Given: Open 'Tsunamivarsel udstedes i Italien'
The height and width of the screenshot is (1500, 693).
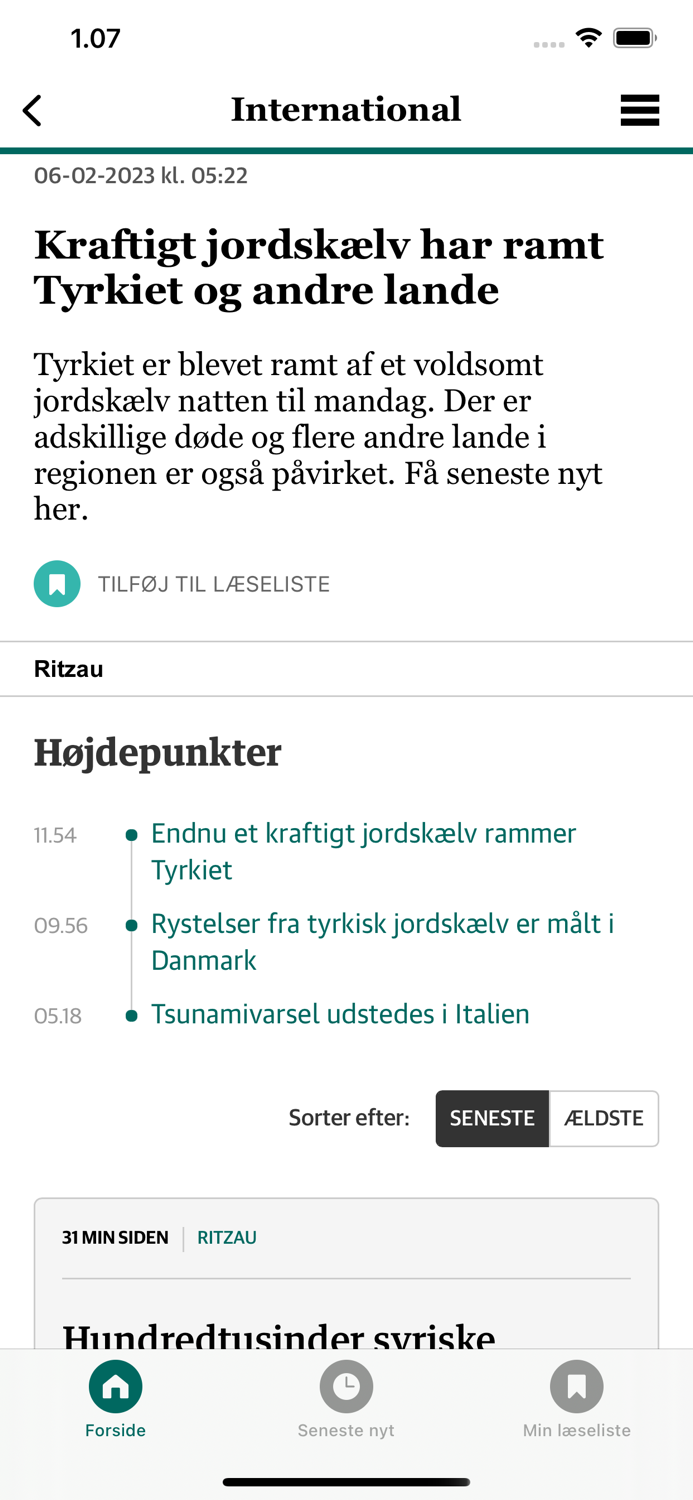Looking at the screenshot, I should 340,1014.
